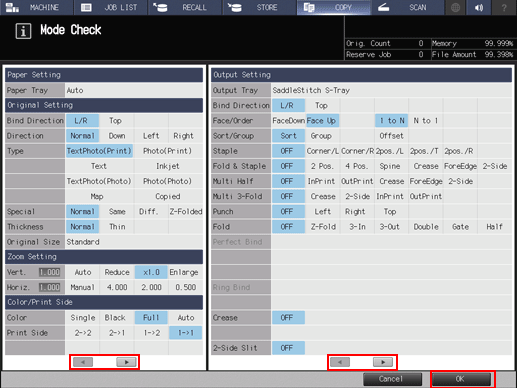Select 2->2 for Print Side
Viewport: 517px width, 388px height.
click(83, 333)
